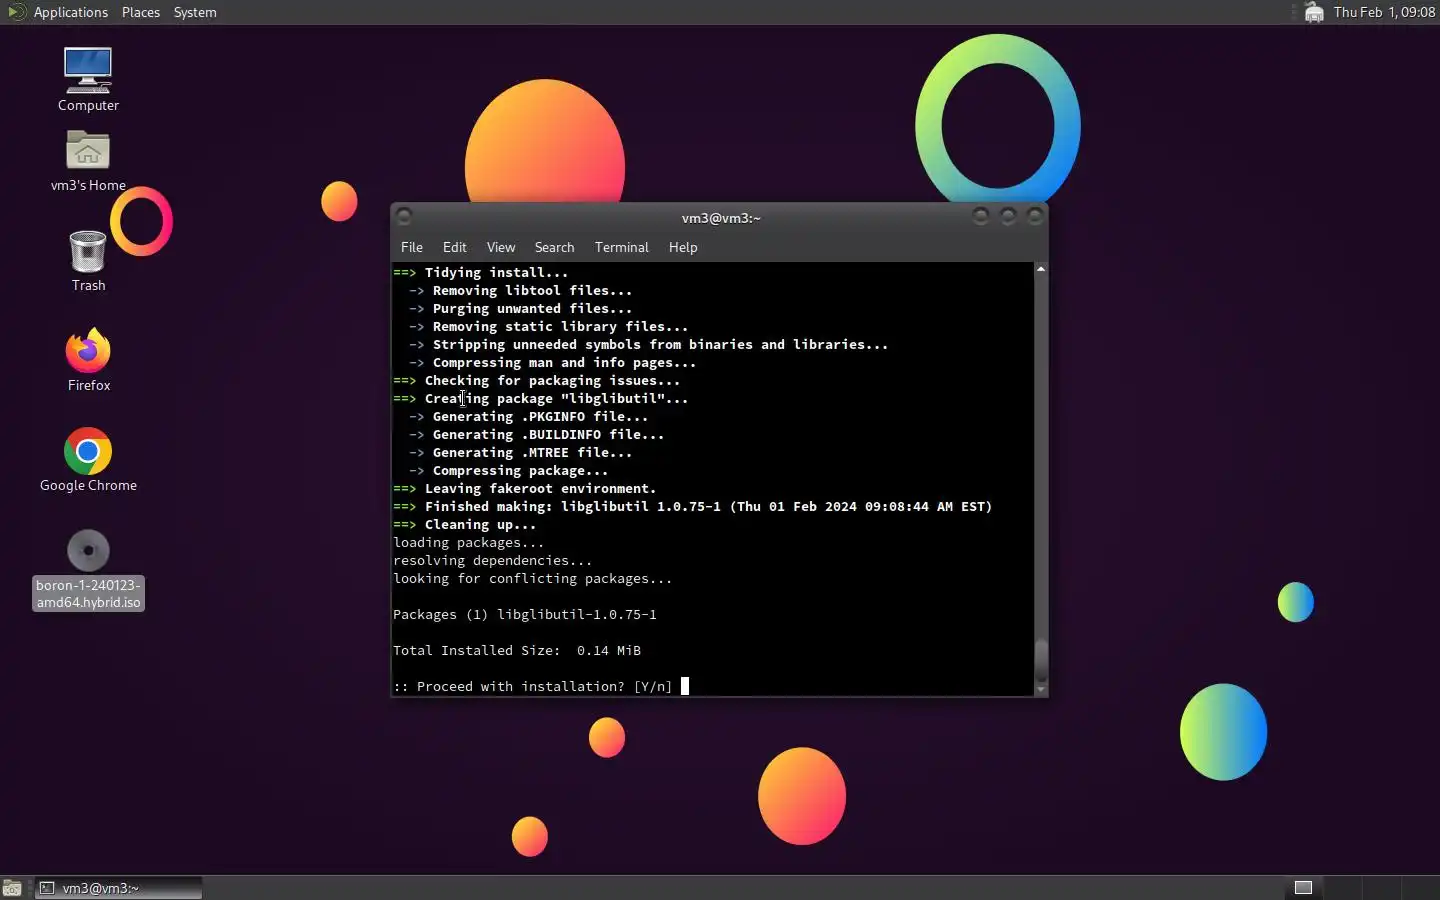Click the 'Tidying install...' line
Image resolution: width=1440 pixels, height=900 pixels.
pyautogui.click(x=481, y=272)
